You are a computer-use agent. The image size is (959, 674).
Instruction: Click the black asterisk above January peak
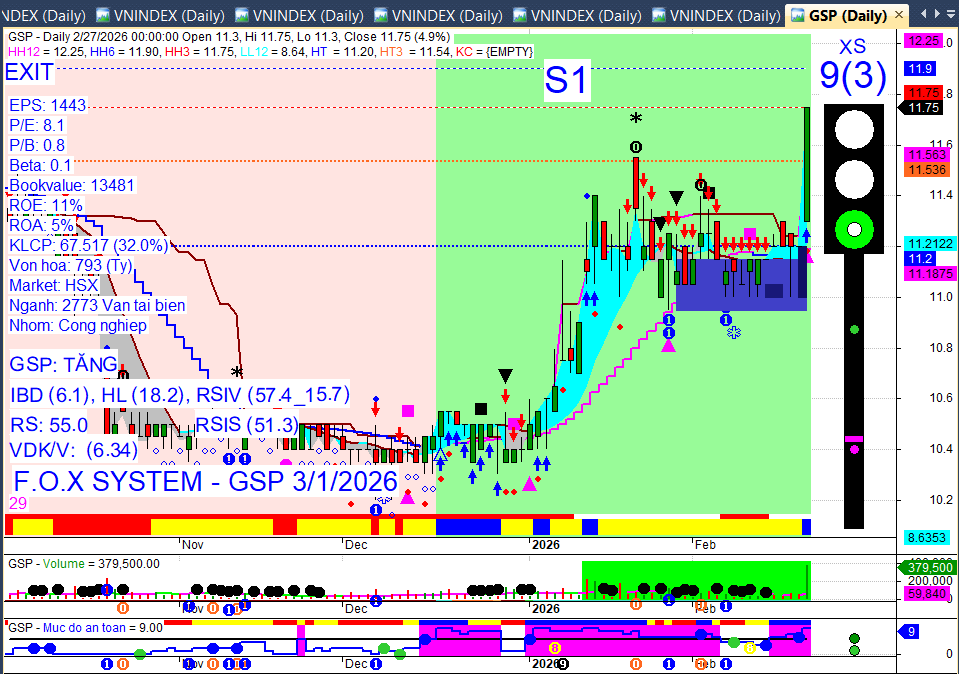(x=636, y=119)
